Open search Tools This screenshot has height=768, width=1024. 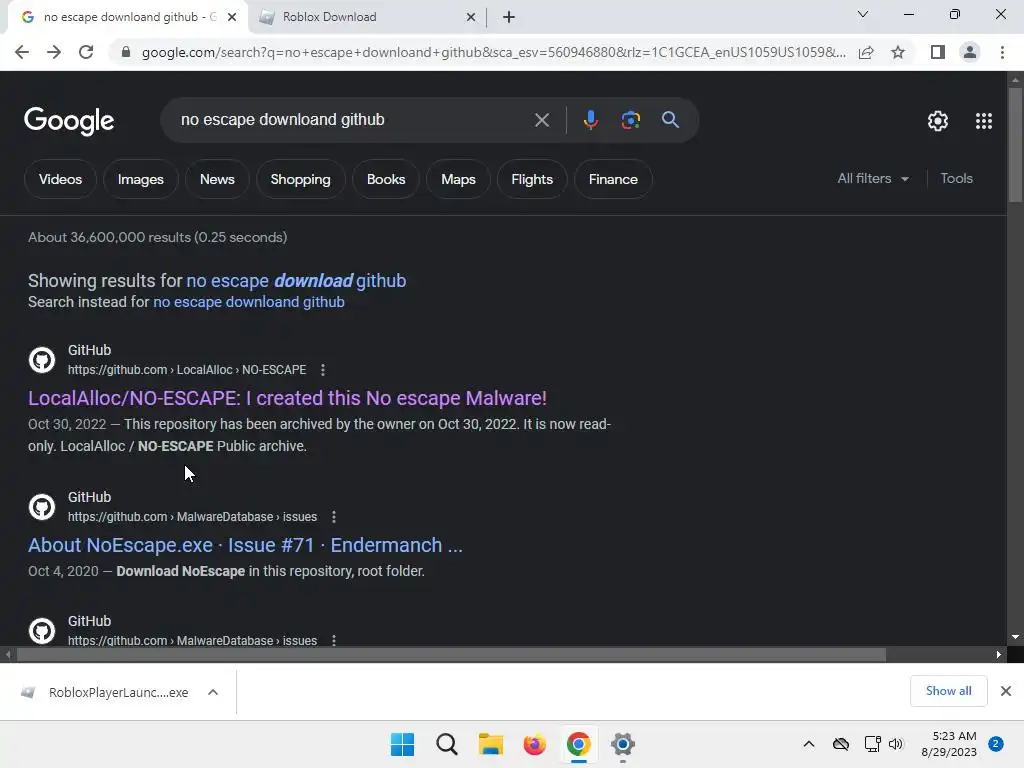[956, 178]
